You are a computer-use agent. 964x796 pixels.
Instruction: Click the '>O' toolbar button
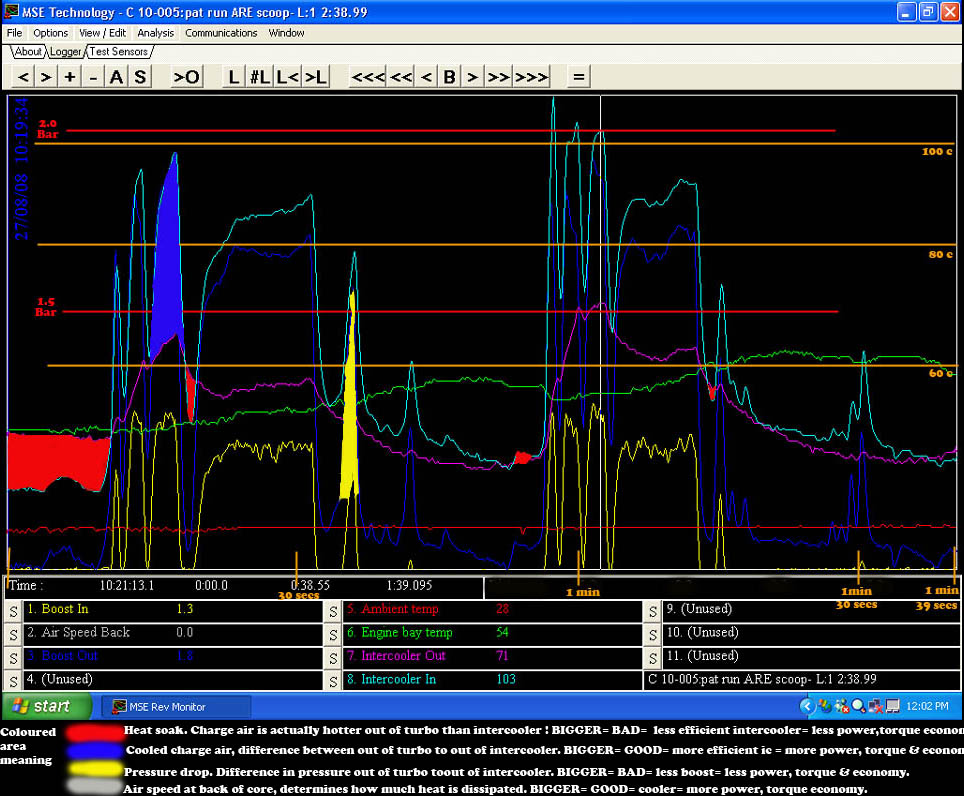coord(187,77)
